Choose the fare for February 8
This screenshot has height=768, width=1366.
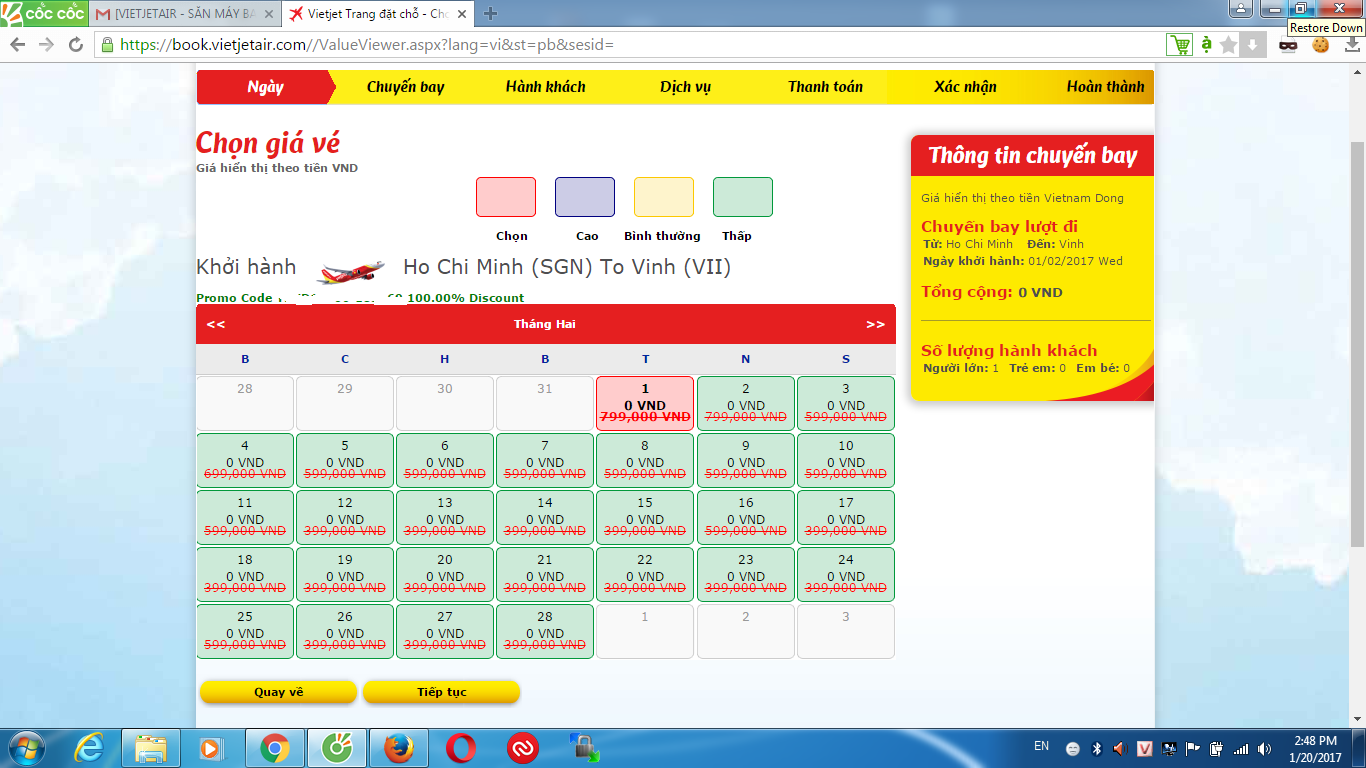(645, 460)
